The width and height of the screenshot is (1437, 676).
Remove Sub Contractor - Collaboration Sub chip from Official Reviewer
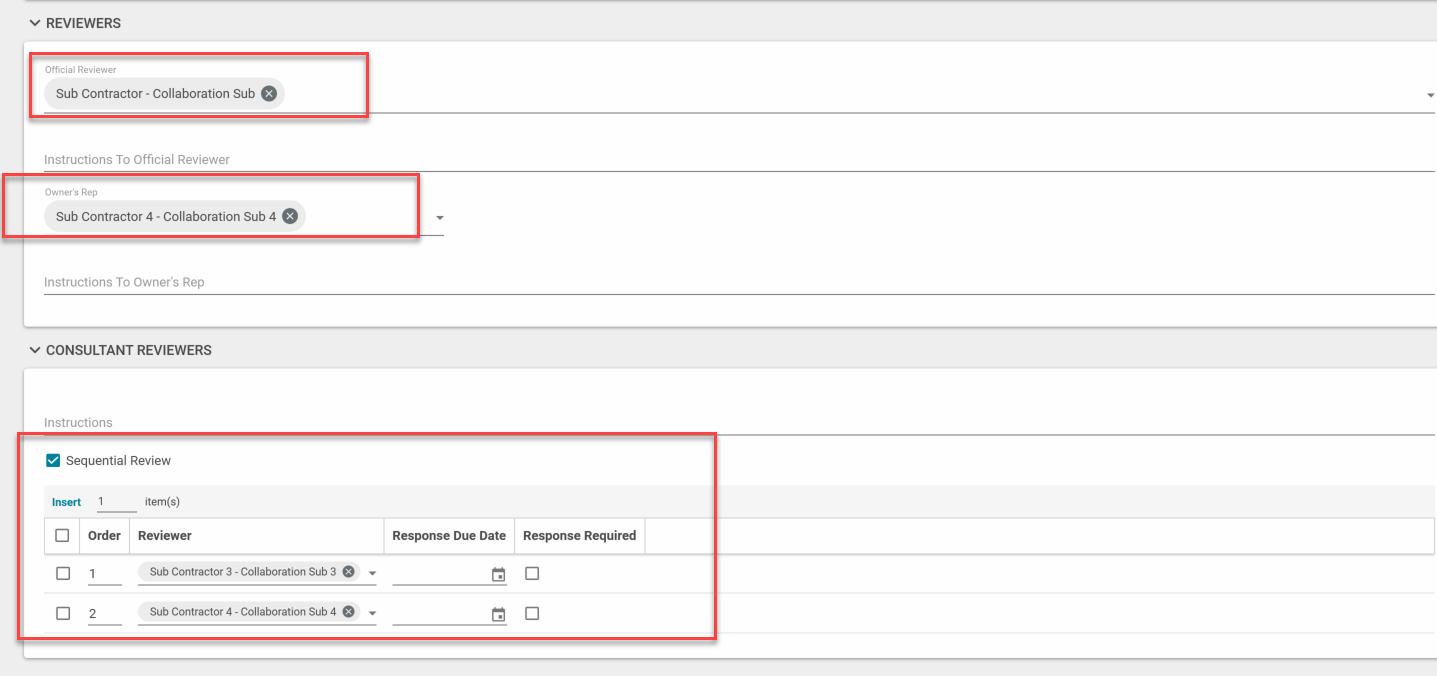(x=269, y=94)
